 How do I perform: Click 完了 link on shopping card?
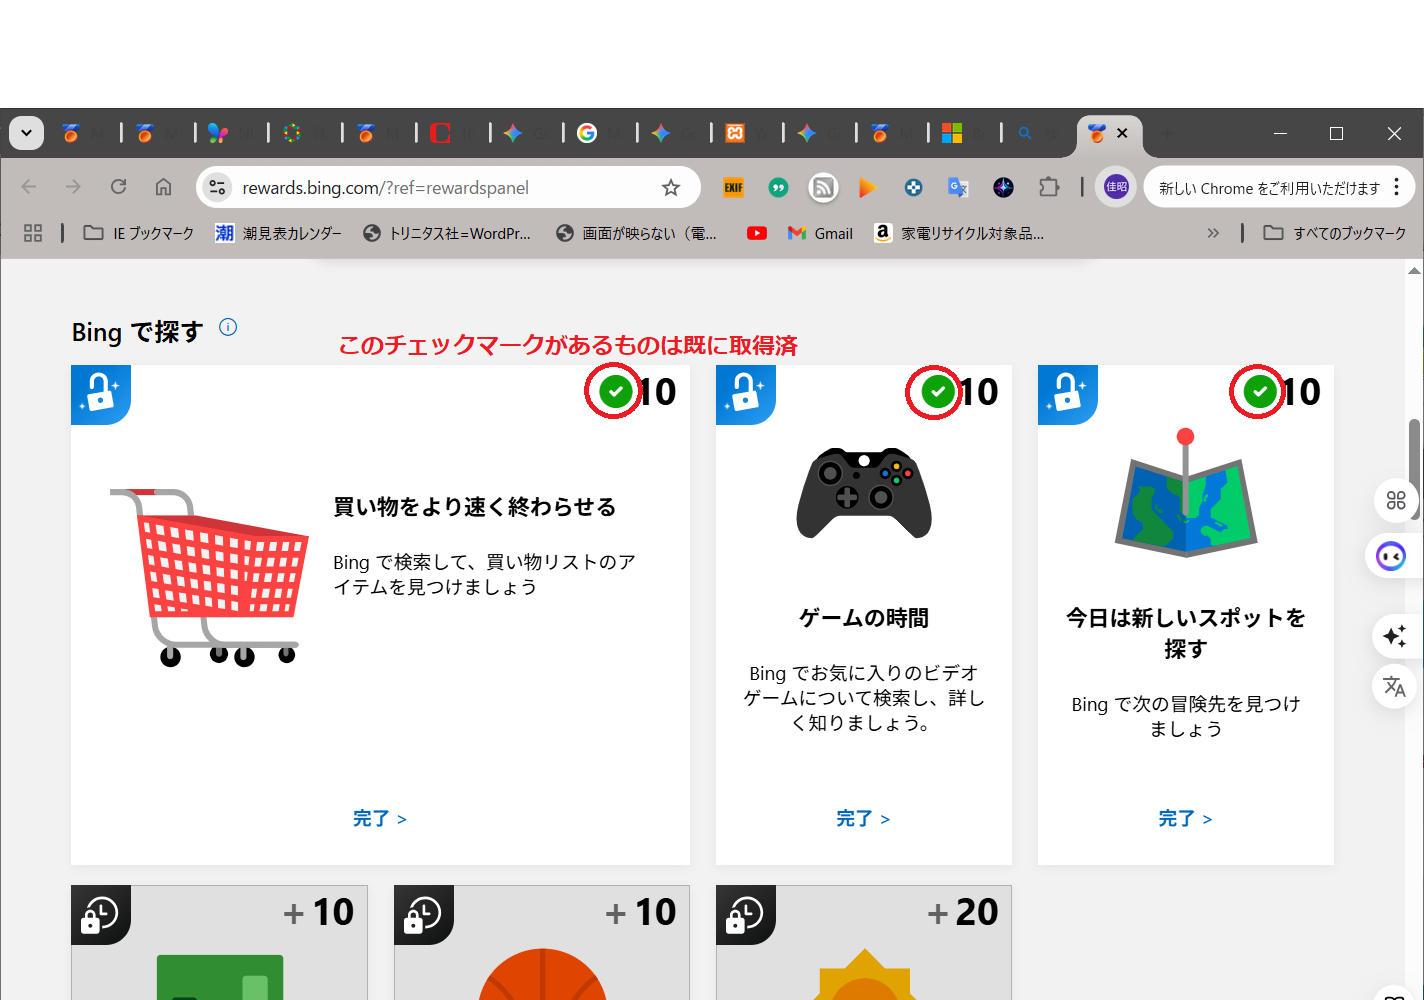[x=380, y=818]
